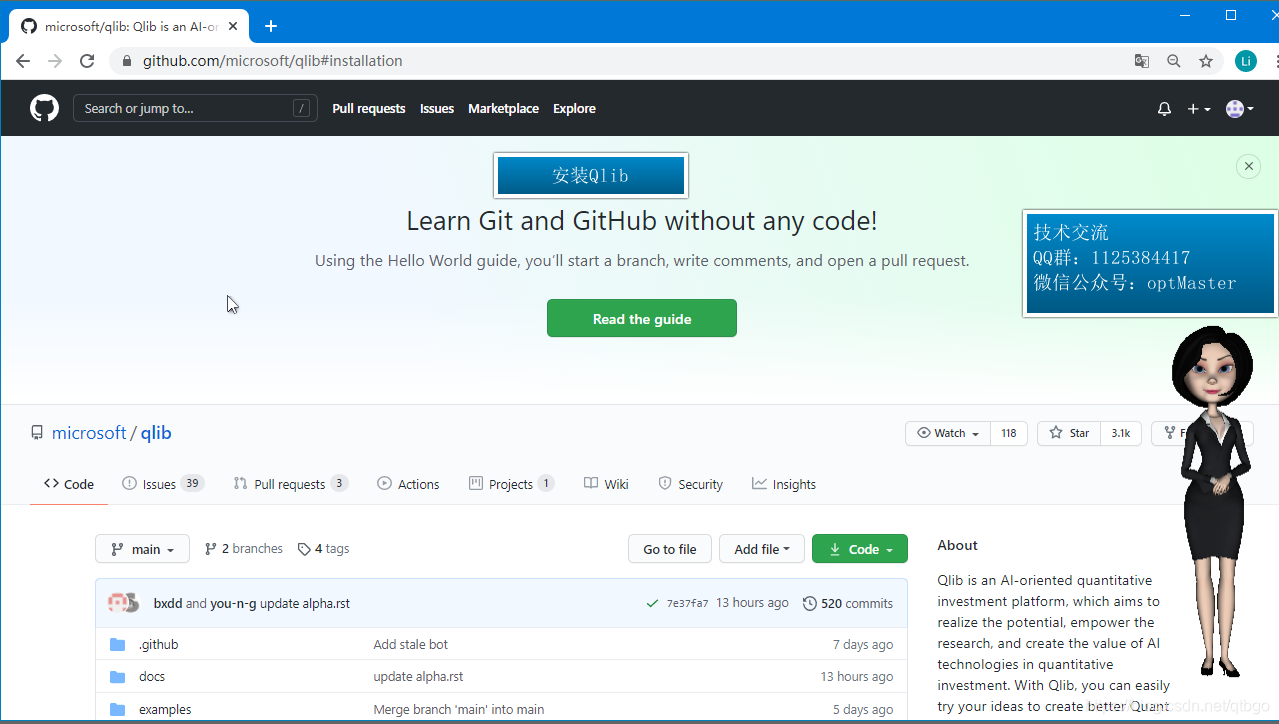Image resolution: width=1279 pixels, height=724 pixels.
Task: Click the examples folder icon
Action: point(118,709)
